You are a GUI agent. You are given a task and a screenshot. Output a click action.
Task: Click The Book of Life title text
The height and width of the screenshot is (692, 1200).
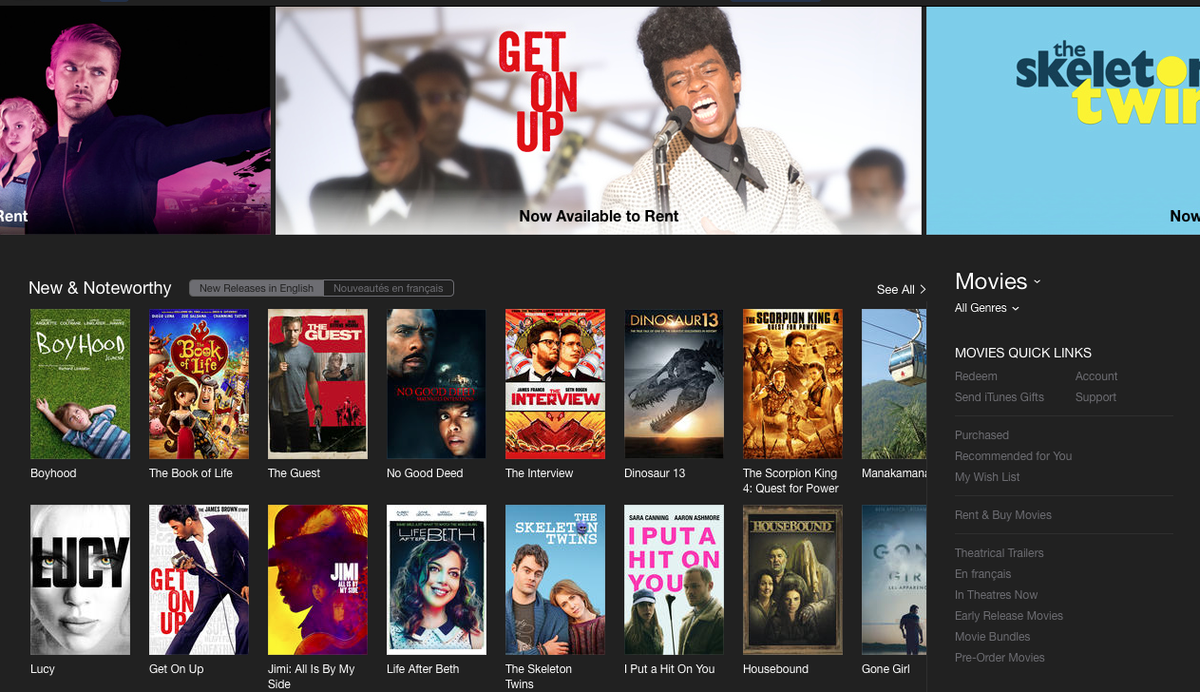[191, 473]
